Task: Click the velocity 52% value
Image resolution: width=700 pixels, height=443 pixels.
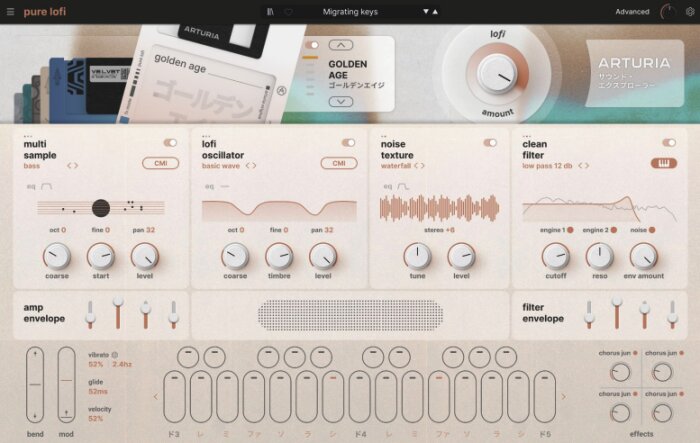Action: 96,418
